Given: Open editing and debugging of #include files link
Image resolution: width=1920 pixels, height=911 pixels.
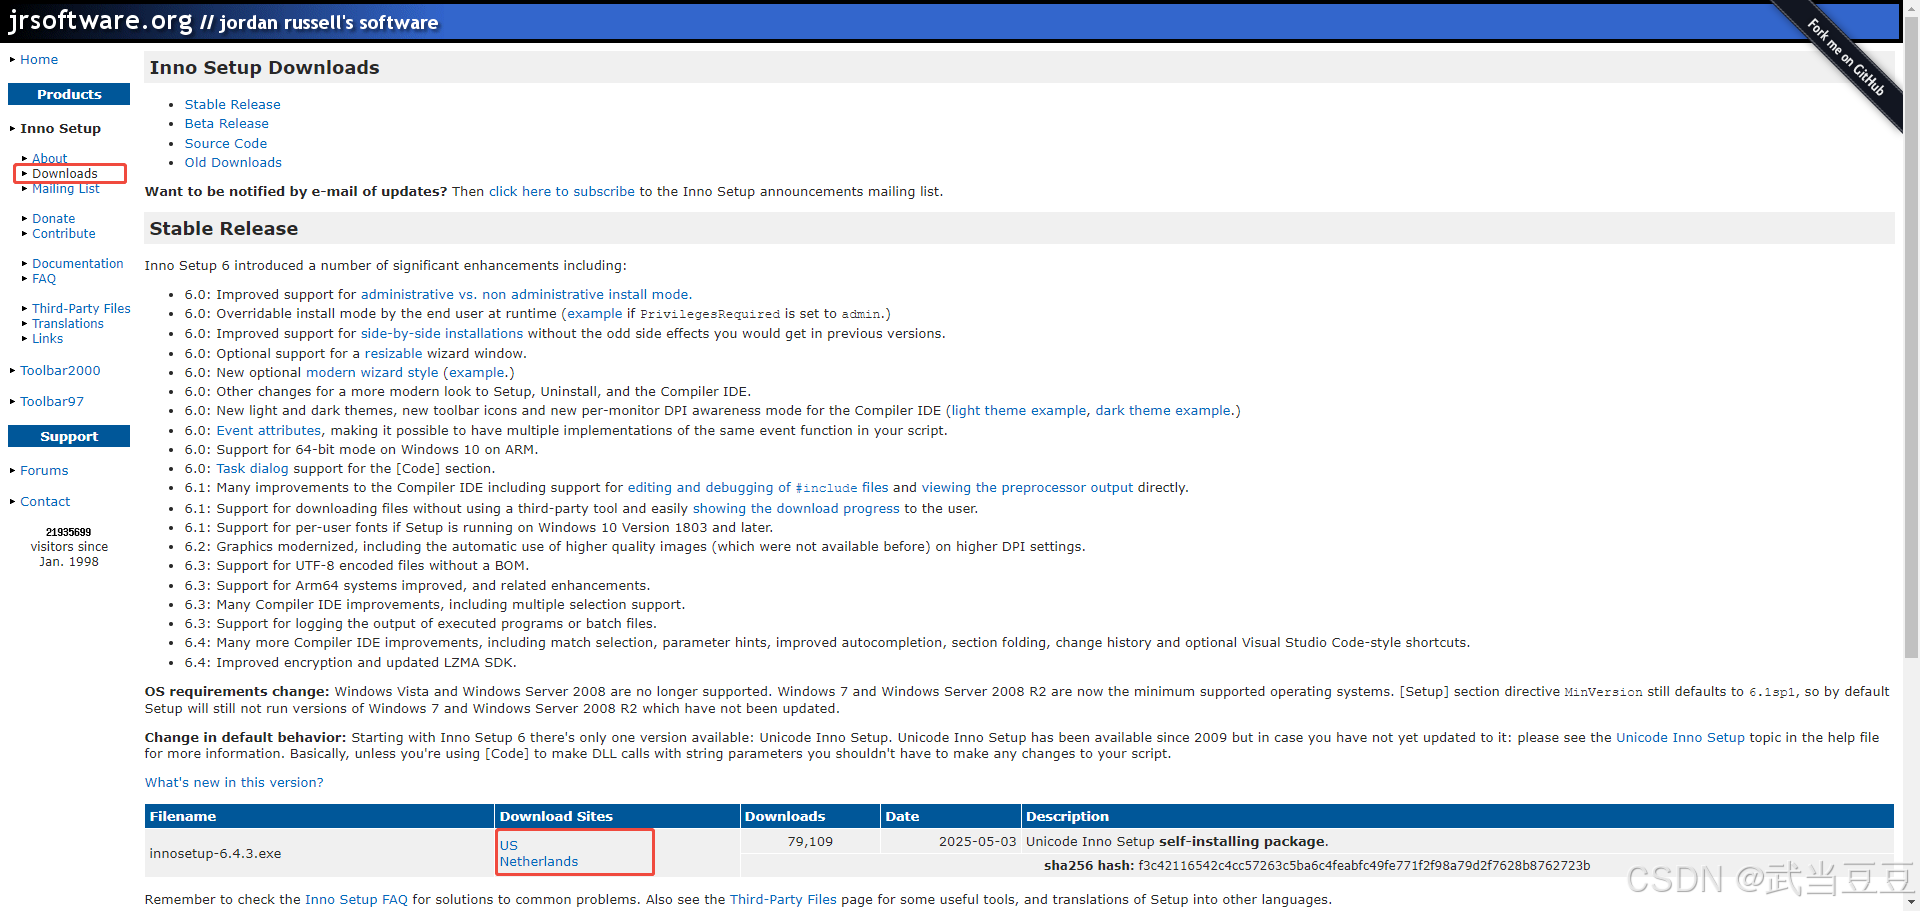Looking at the screenshot, I should [758, 488].
